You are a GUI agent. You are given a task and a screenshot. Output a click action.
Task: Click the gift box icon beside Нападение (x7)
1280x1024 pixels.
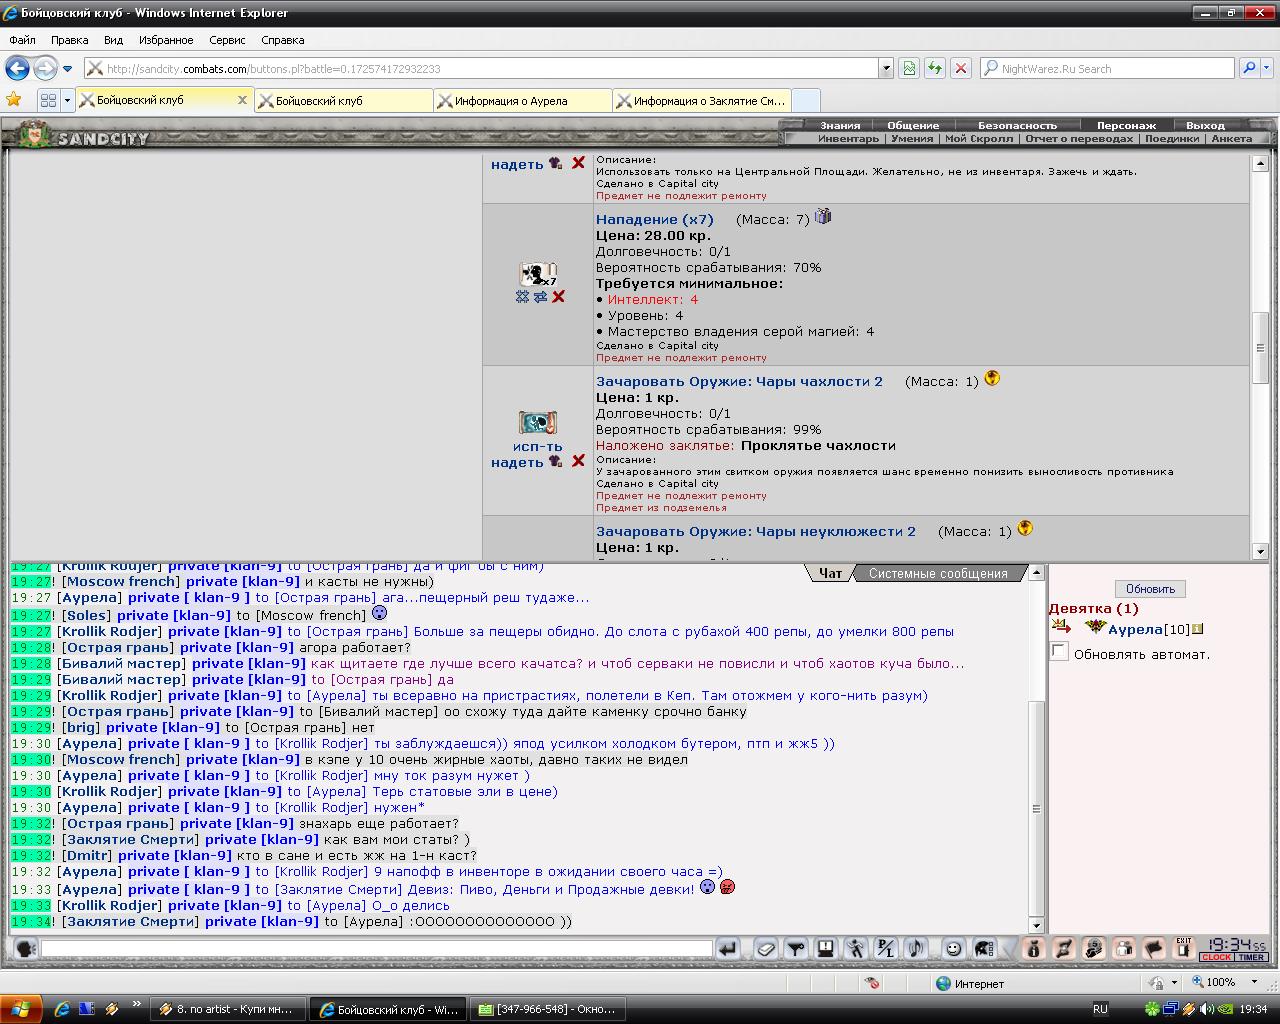tap(823, 217)
